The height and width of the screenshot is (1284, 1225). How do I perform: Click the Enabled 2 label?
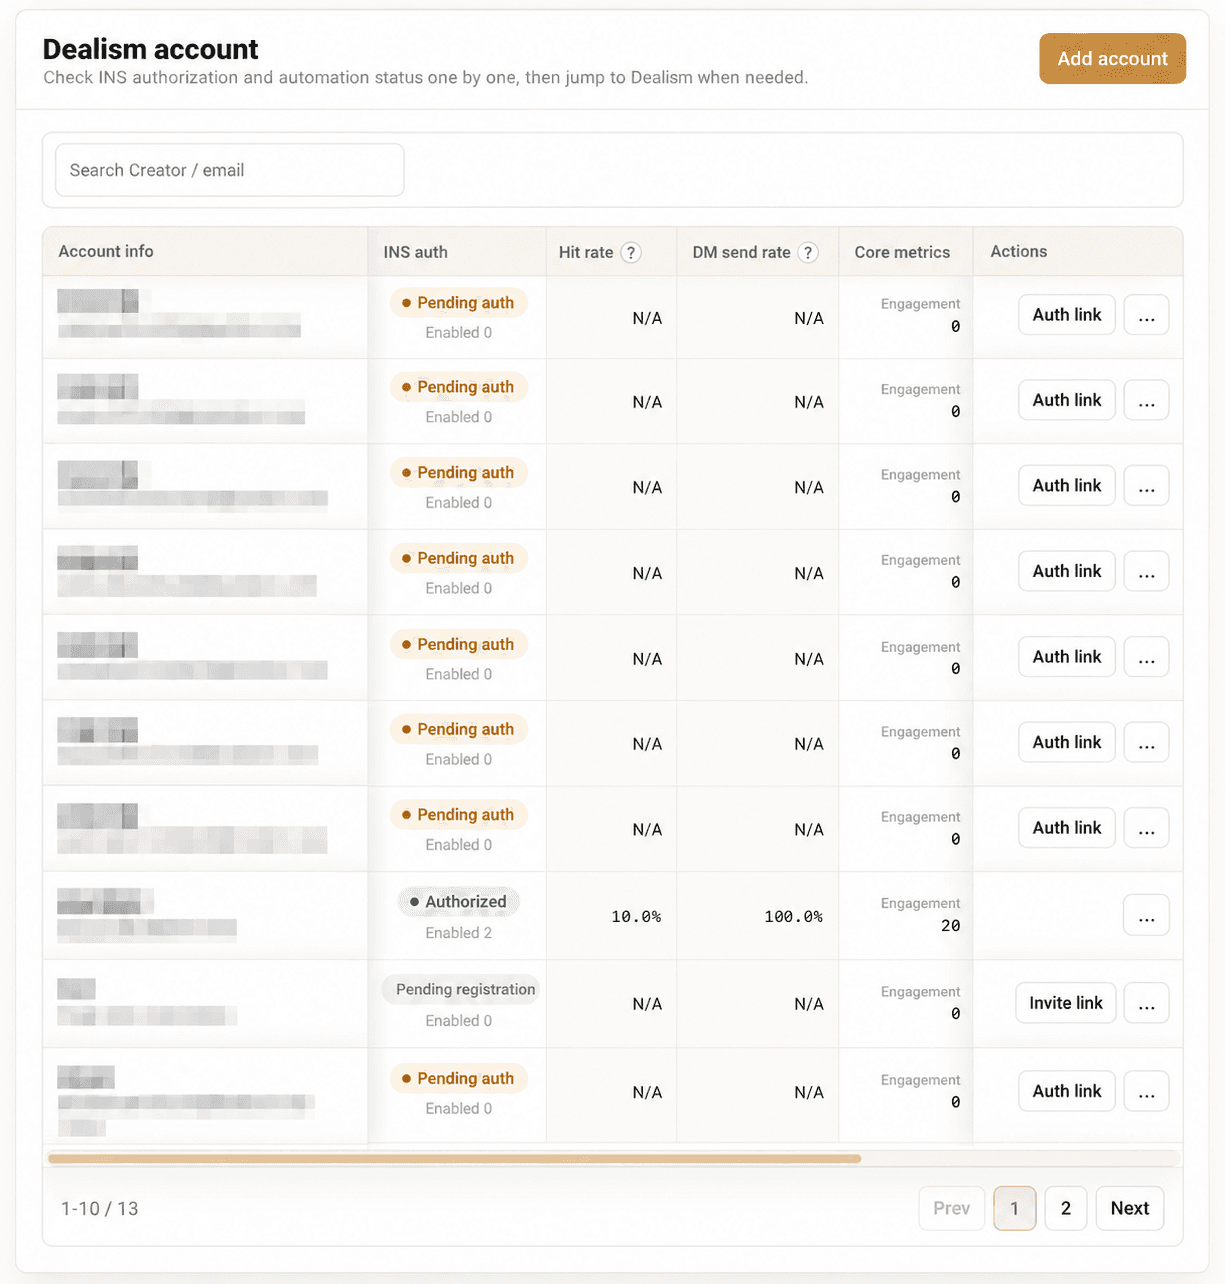tap(458, 933)
